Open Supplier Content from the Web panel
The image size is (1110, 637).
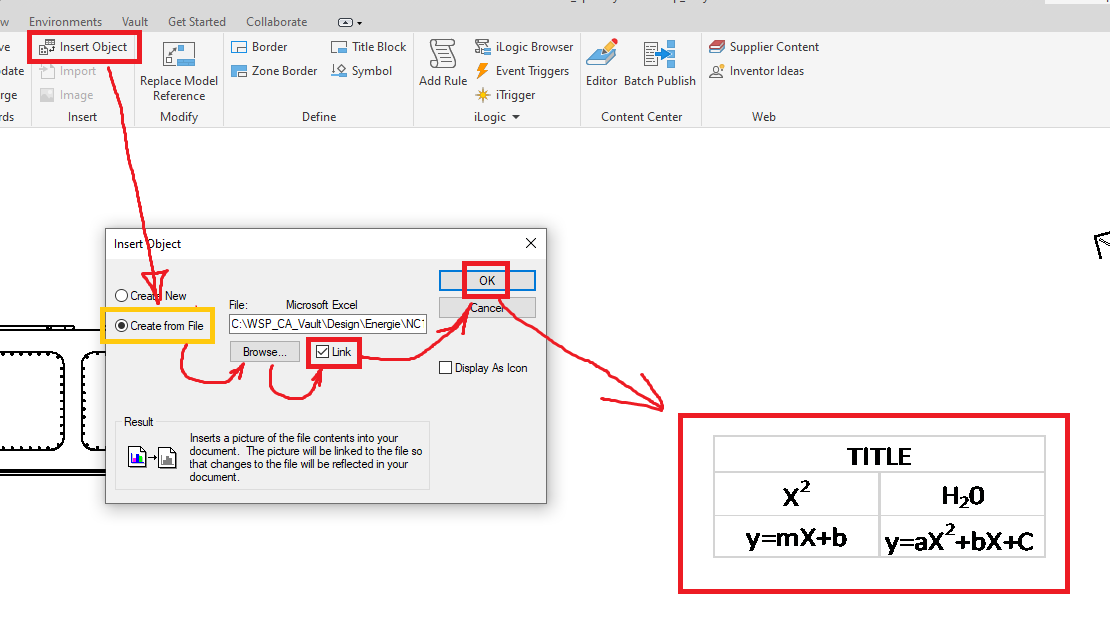pyautogui.click(x=764, y=46)
